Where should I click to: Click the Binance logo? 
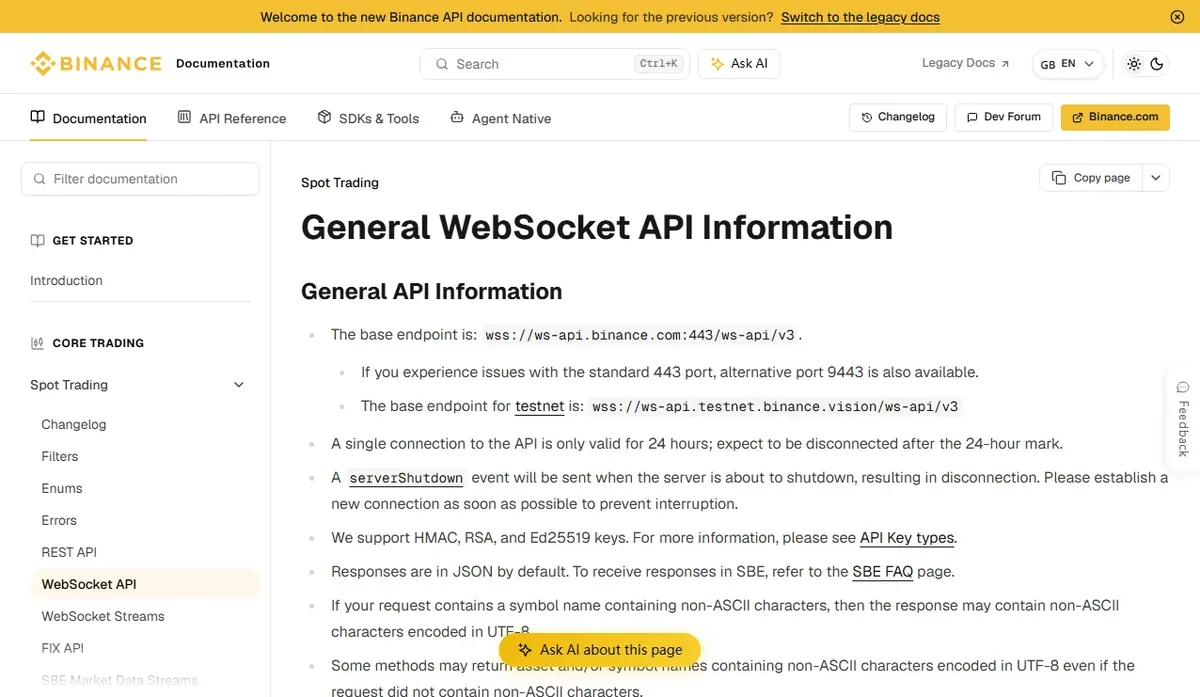coord(96,63)
